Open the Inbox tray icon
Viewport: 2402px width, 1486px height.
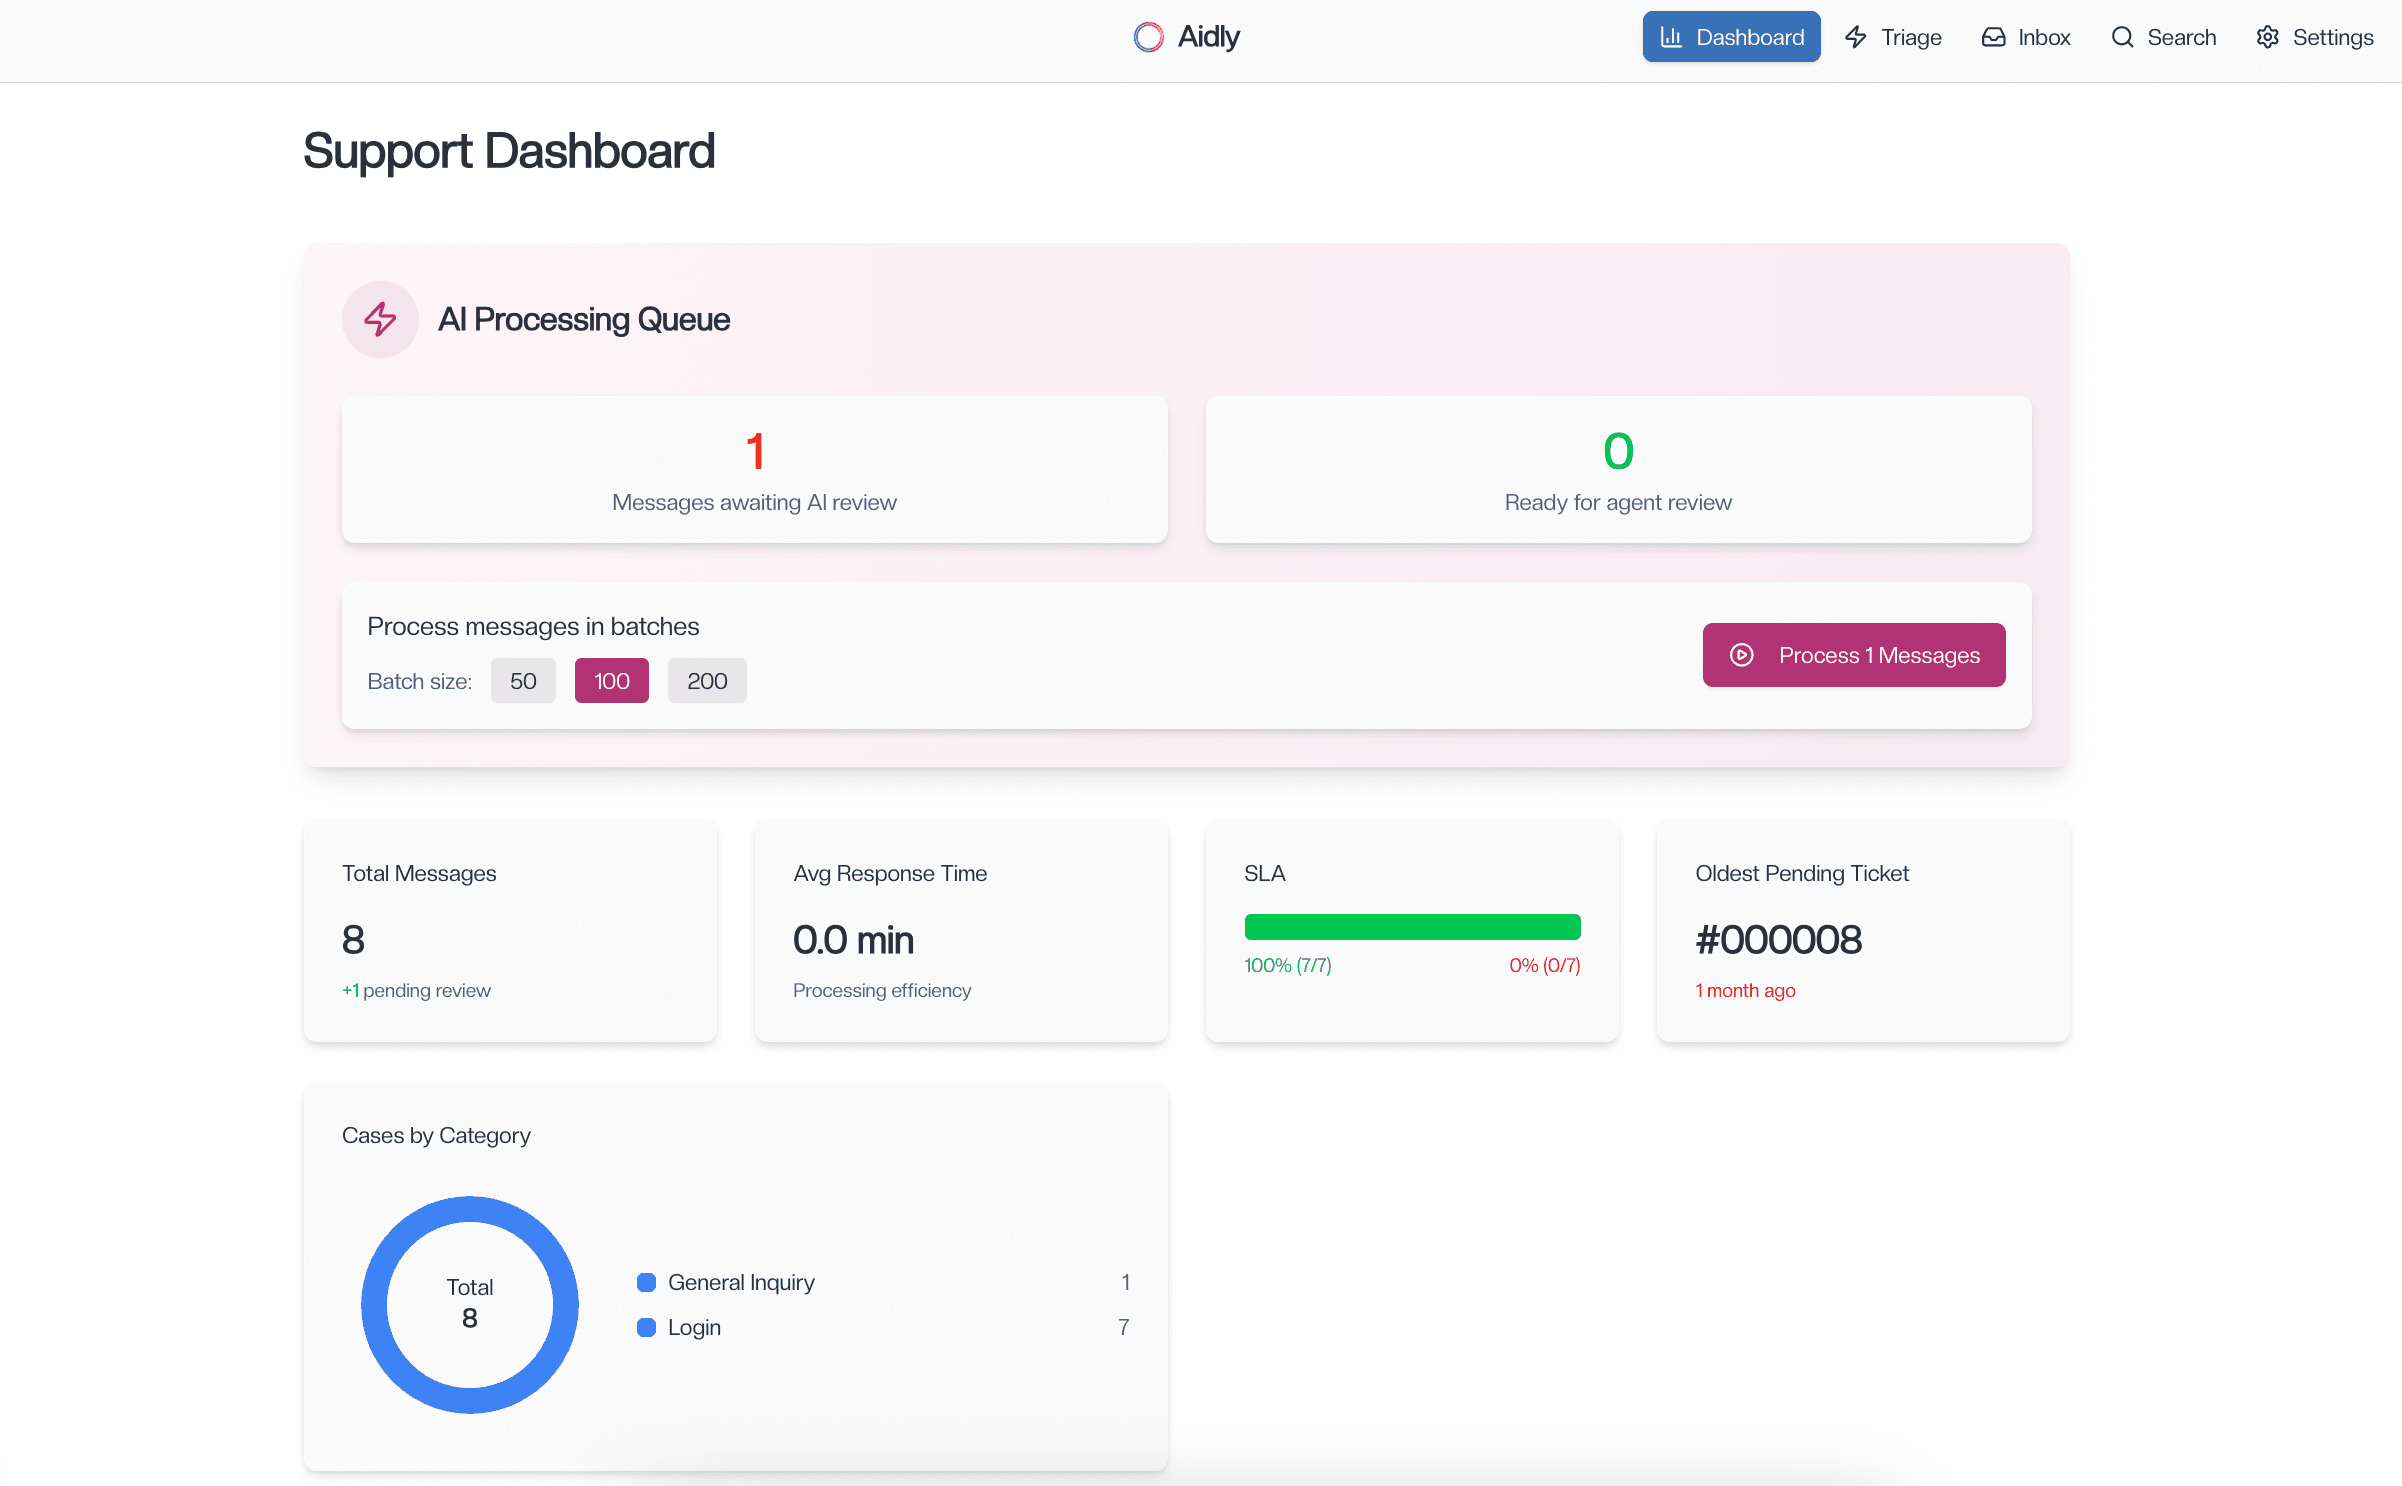coord(1994,36)
